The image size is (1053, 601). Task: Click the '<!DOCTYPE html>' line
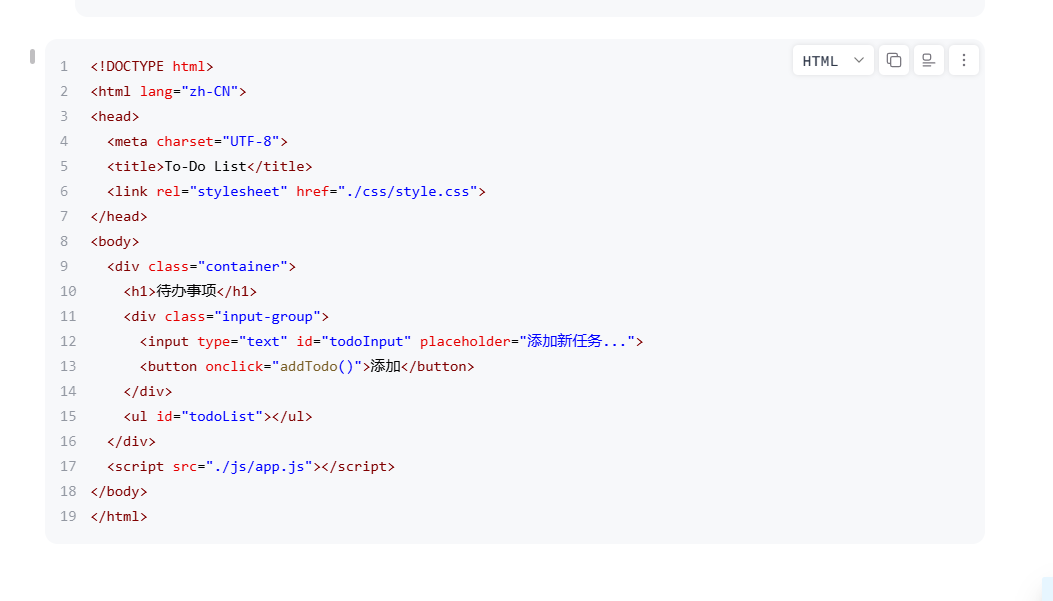click(x=152, y=66)
